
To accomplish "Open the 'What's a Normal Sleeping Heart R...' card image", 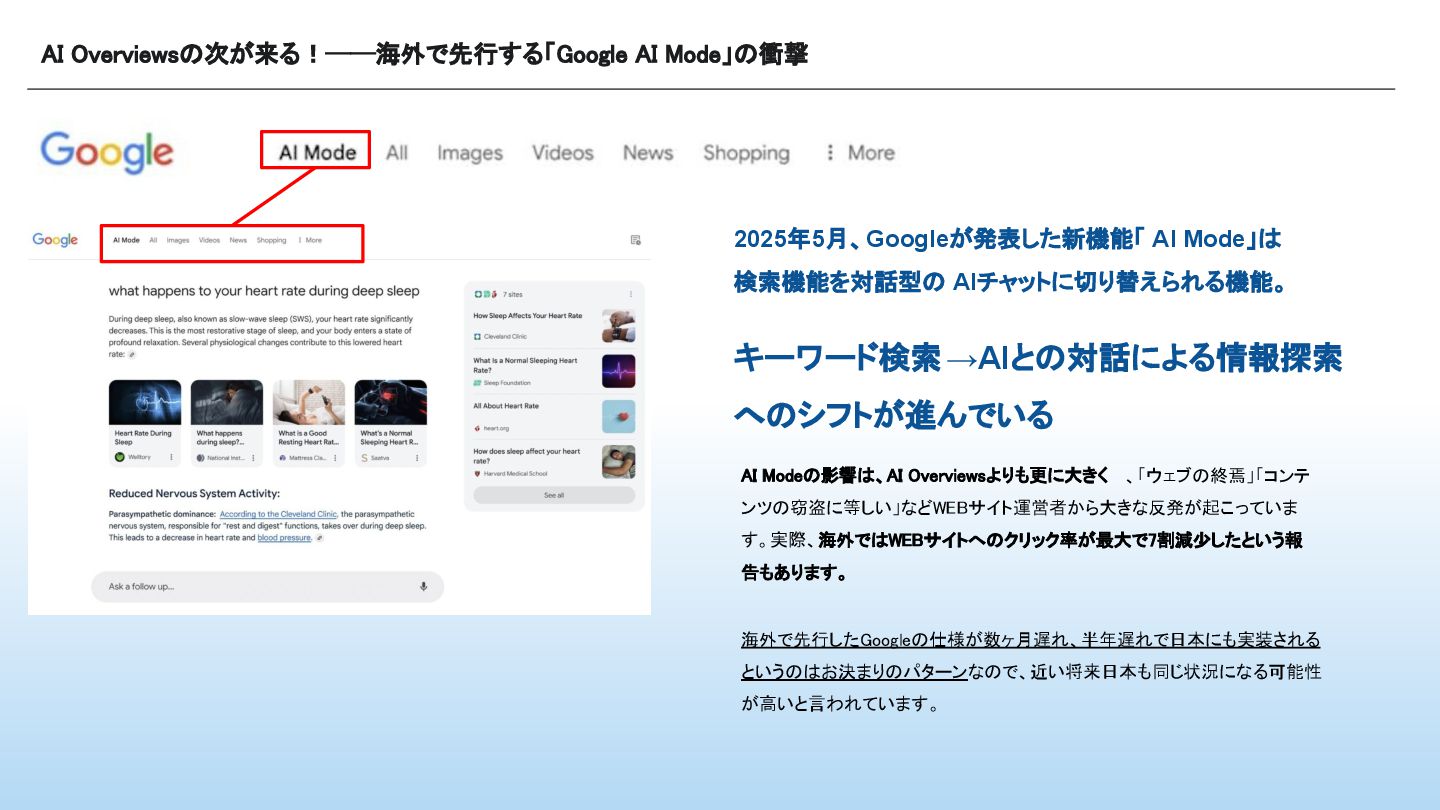I will 391,402.
